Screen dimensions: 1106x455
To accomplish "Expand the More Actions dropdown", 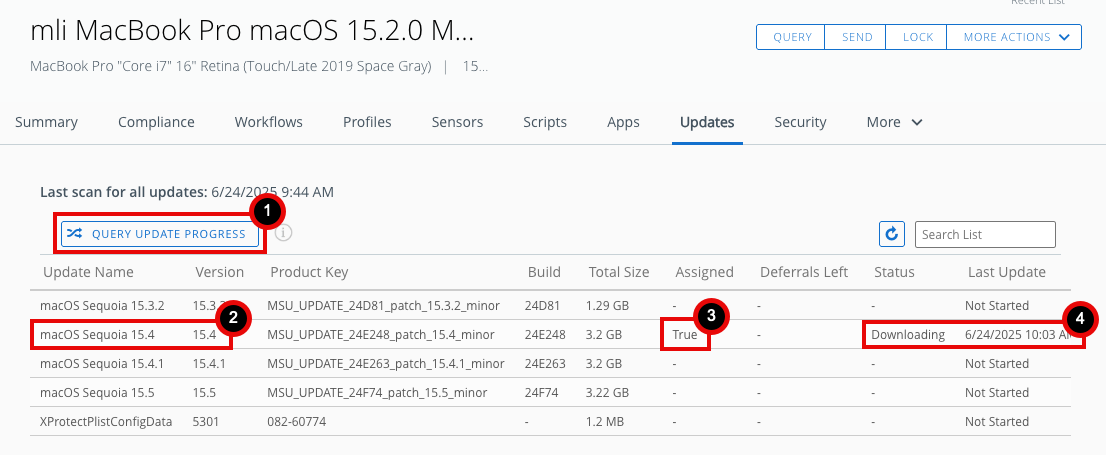I will 1014,37.
